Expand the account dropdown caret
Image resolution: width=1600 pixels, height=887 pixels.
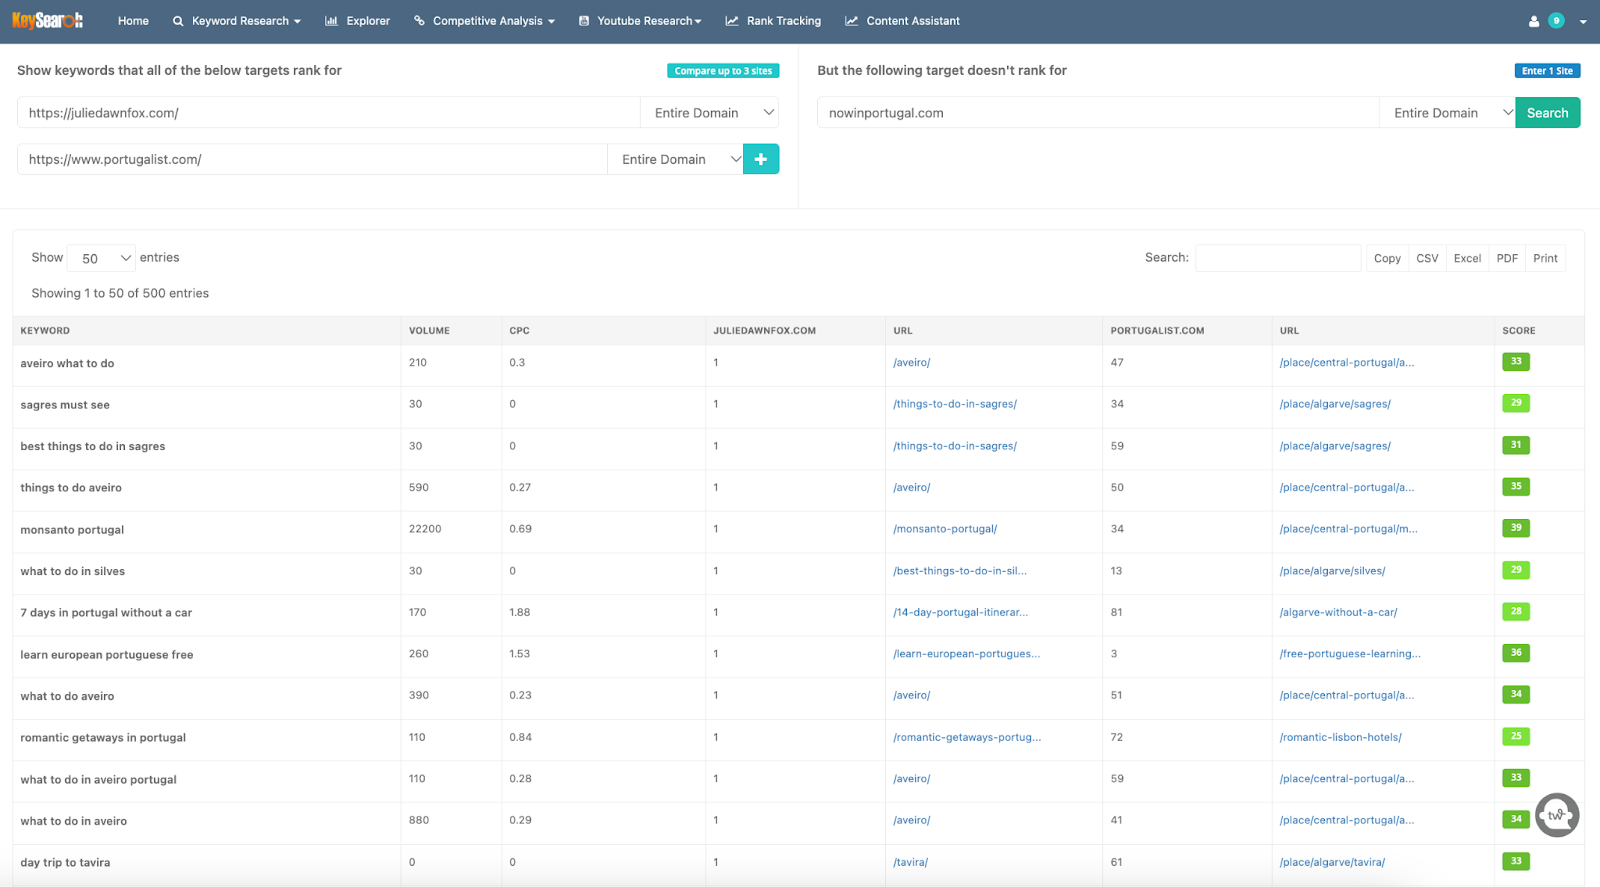[x=1583, y=22]
